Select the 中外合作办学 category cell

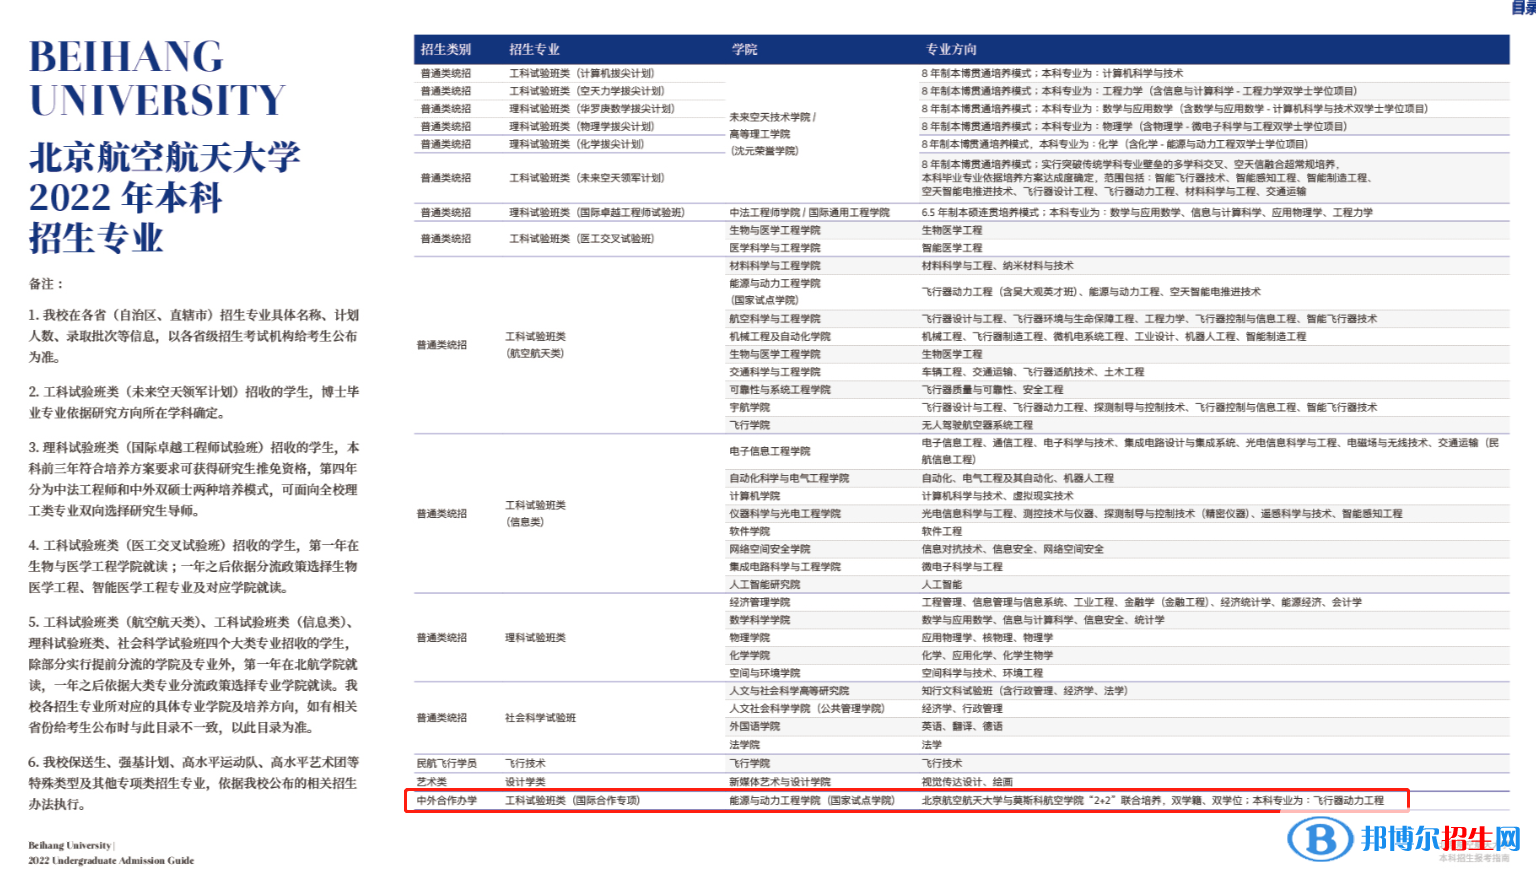tap(446, 800)
